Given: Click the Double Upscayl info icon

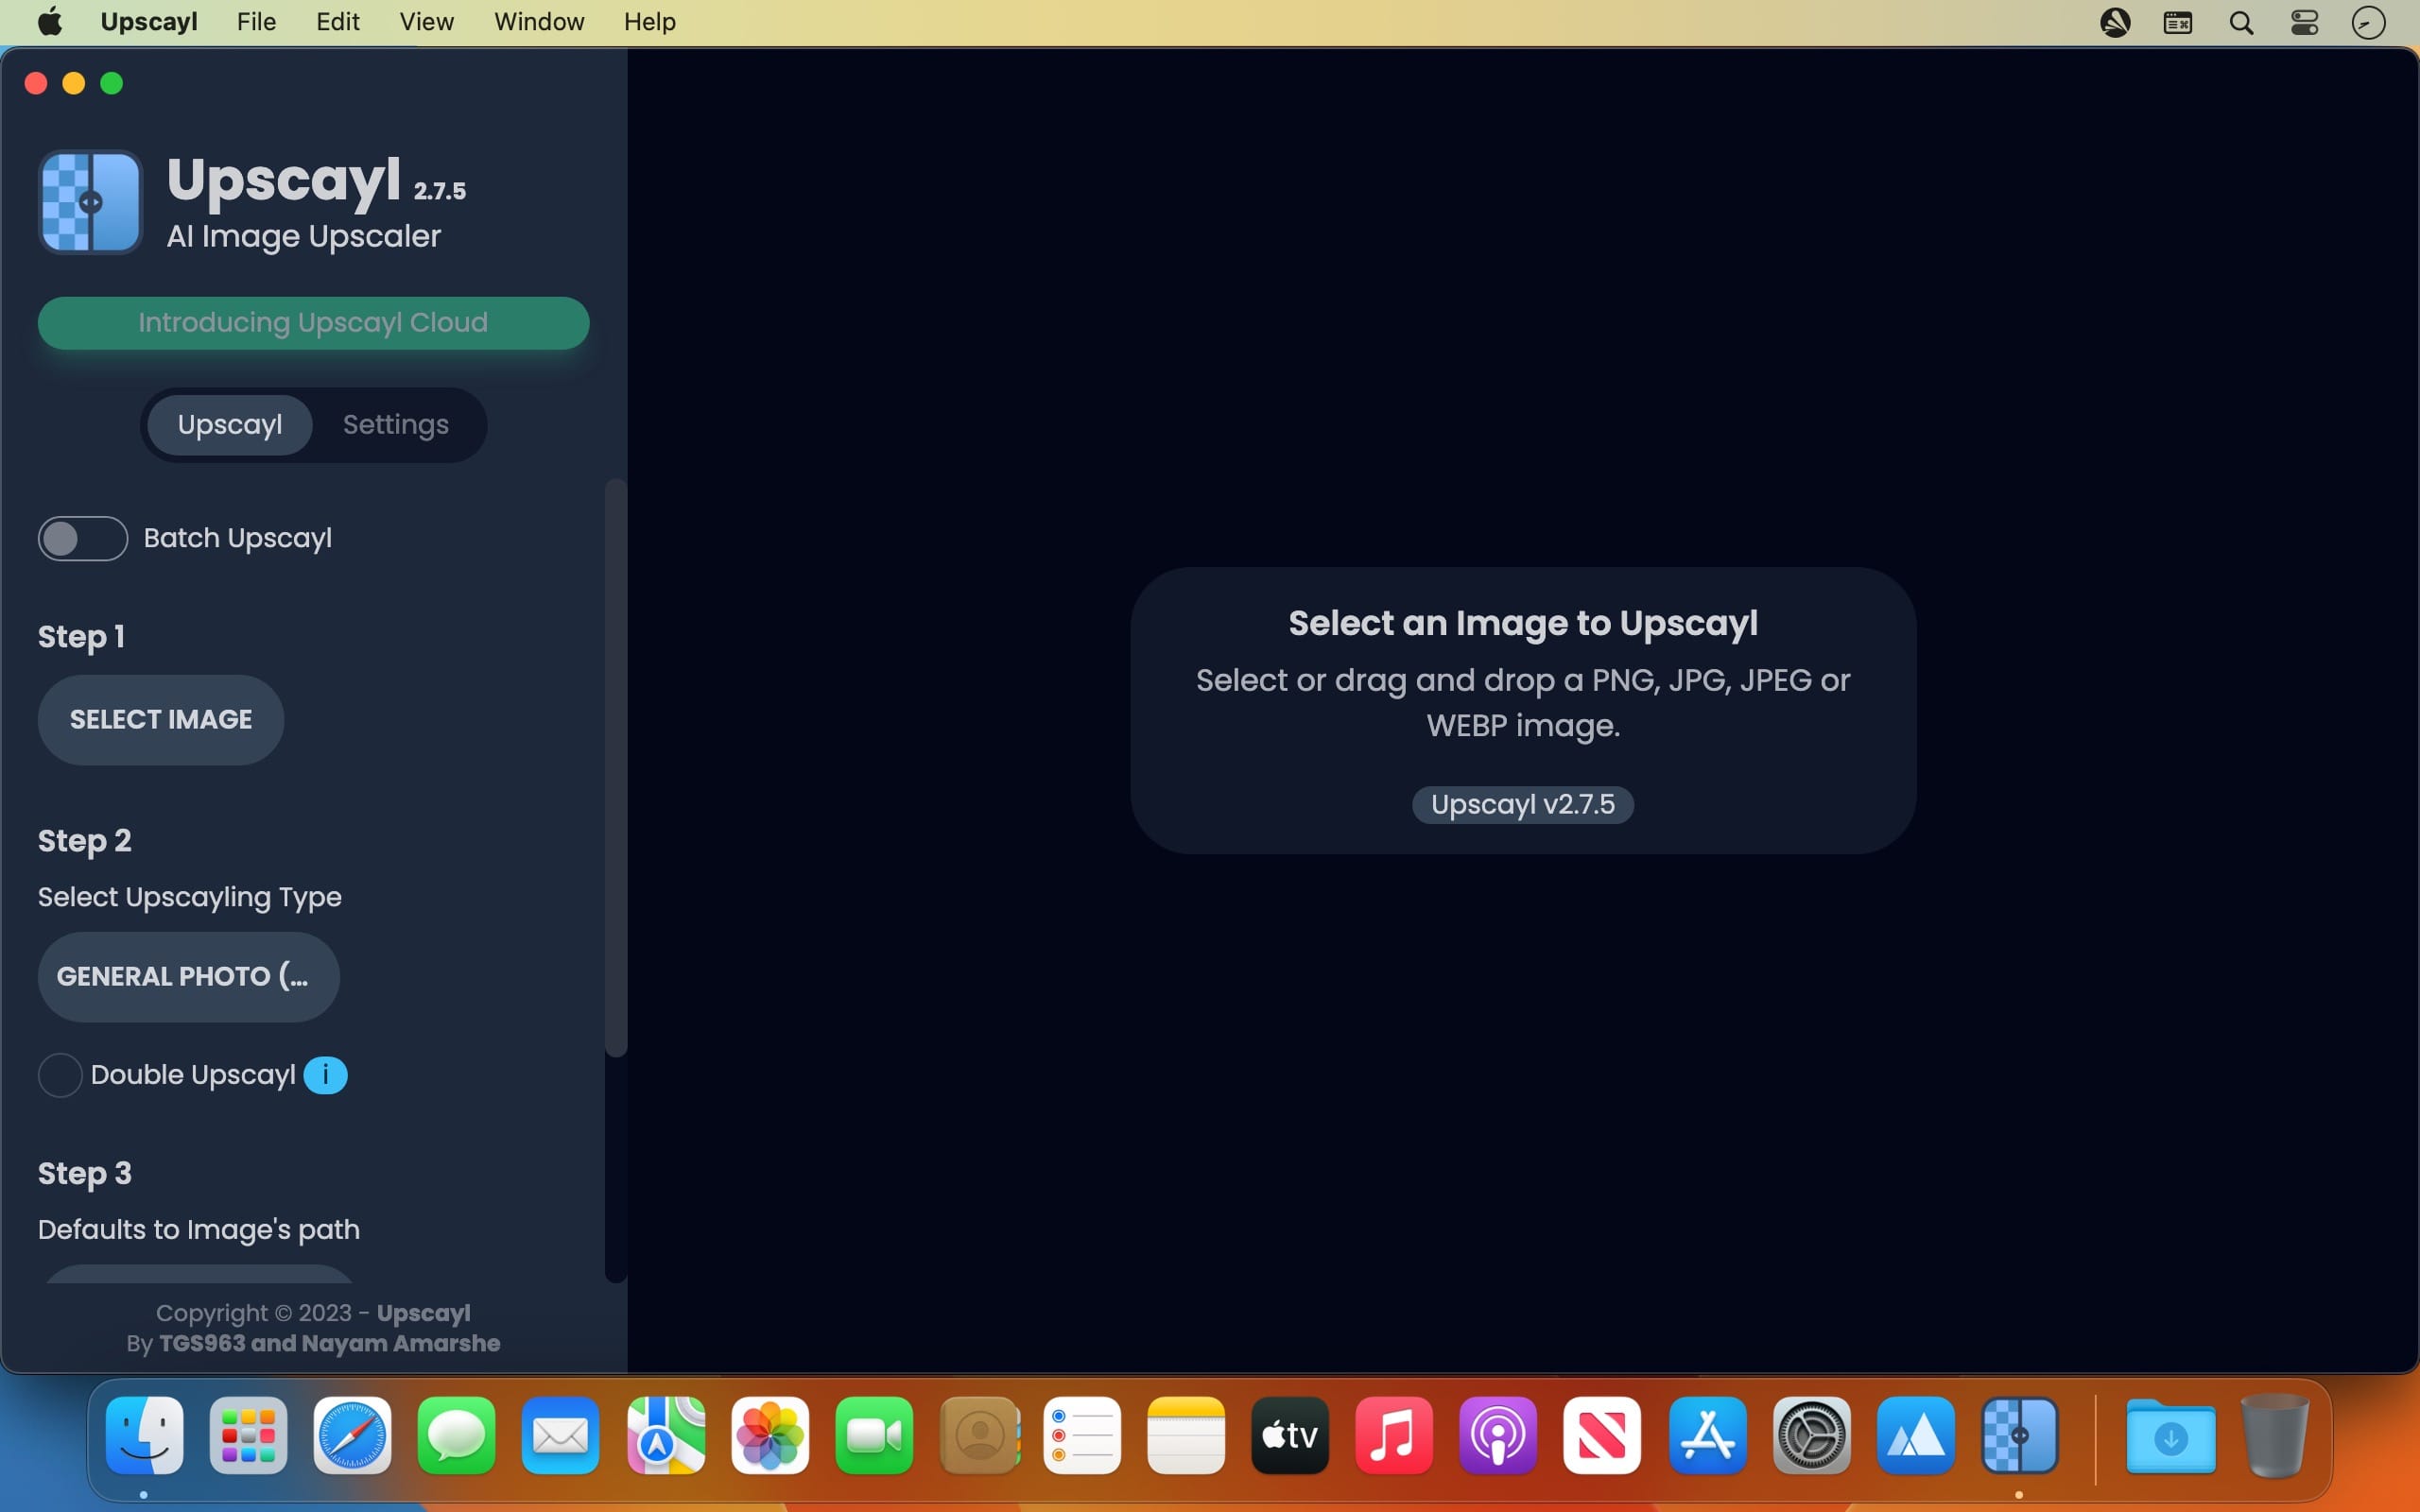Looking at the screenshot, I should pyautogui.click(x=325, y=1075).
